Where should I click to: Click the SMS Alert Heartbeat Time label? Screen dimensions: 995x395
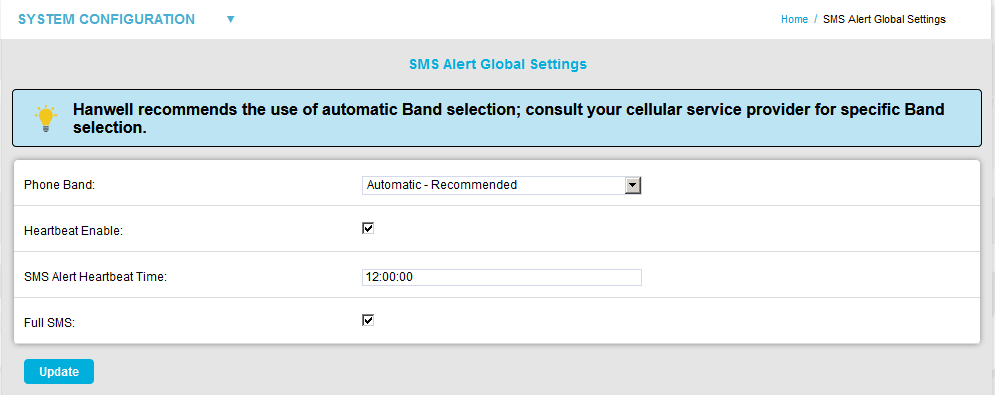(95, 277)
